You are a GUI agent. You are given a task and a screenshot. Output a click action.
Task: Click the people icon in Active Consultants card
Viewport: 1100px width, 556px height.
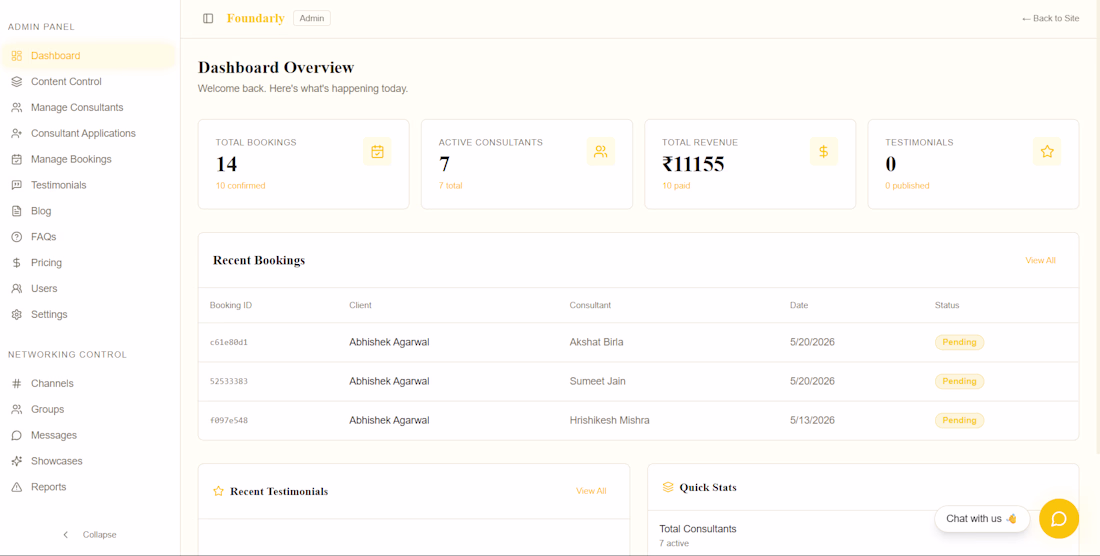601,151
